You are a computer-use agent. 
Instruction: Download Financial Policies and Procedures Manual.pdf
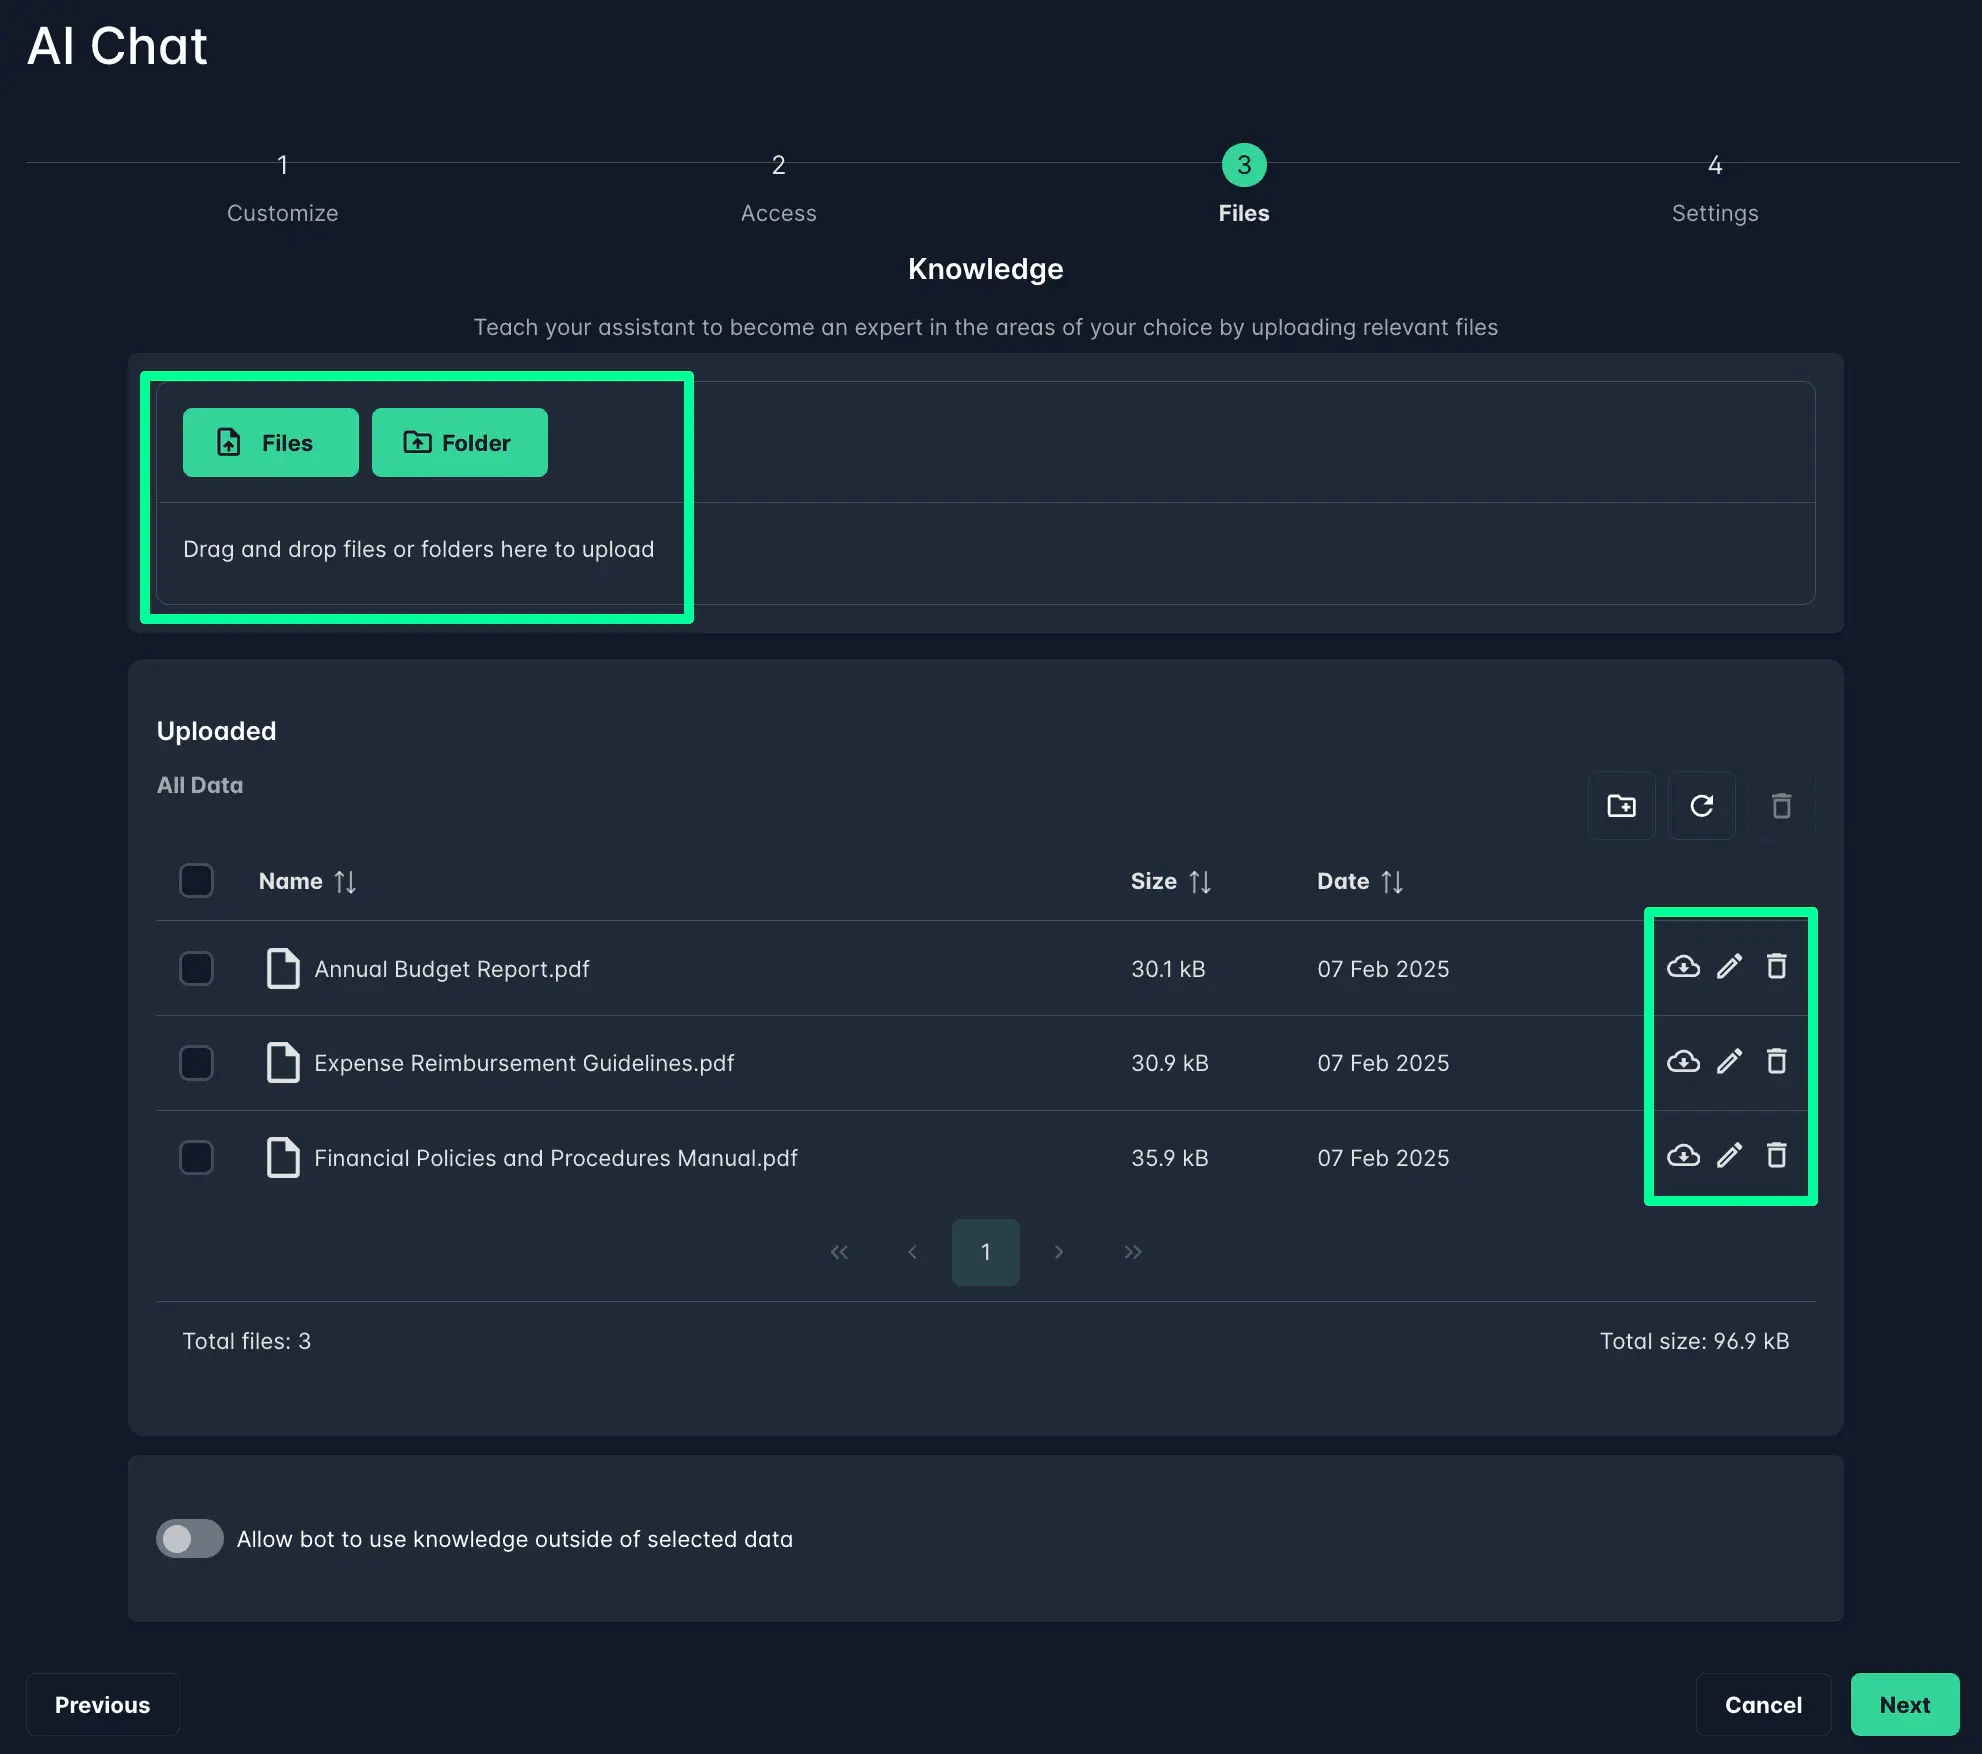[x=1683, y=1155]
